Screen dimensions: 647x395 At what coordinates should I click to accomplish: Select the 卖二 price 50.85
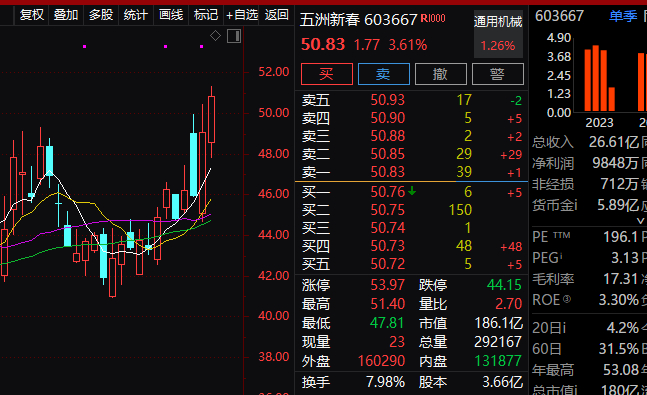[387, 154]
